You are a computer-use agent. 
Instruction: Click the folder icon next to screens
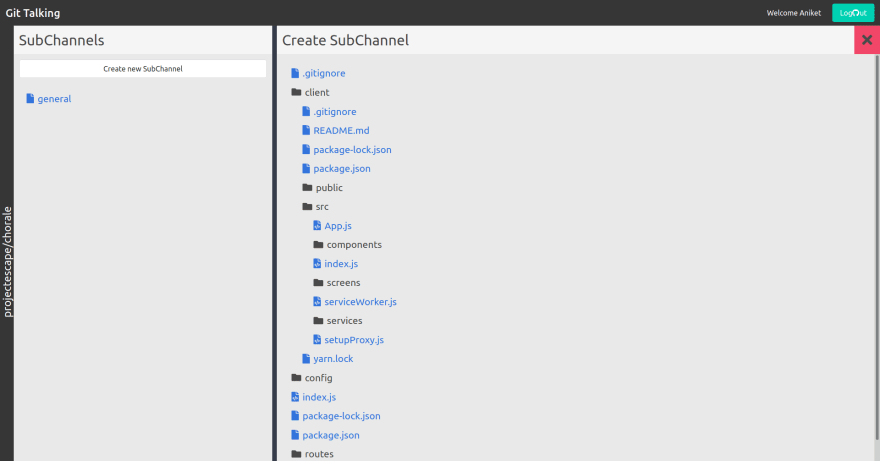pos(318,282)
